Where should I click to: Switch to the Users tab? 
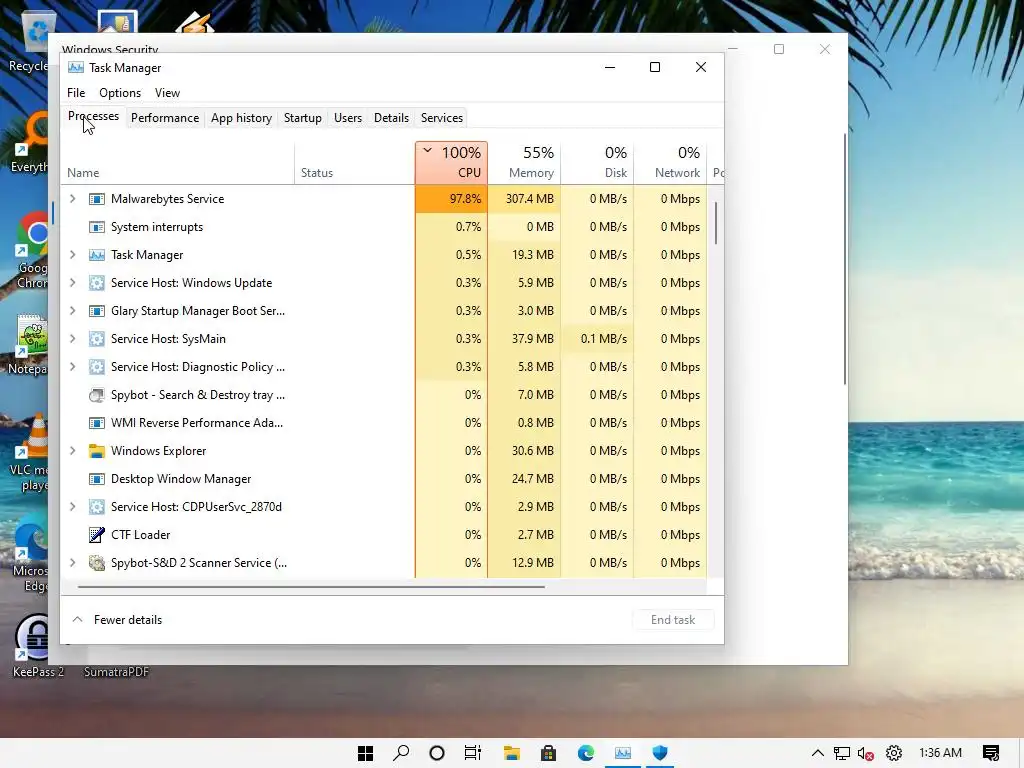point(347,118)
